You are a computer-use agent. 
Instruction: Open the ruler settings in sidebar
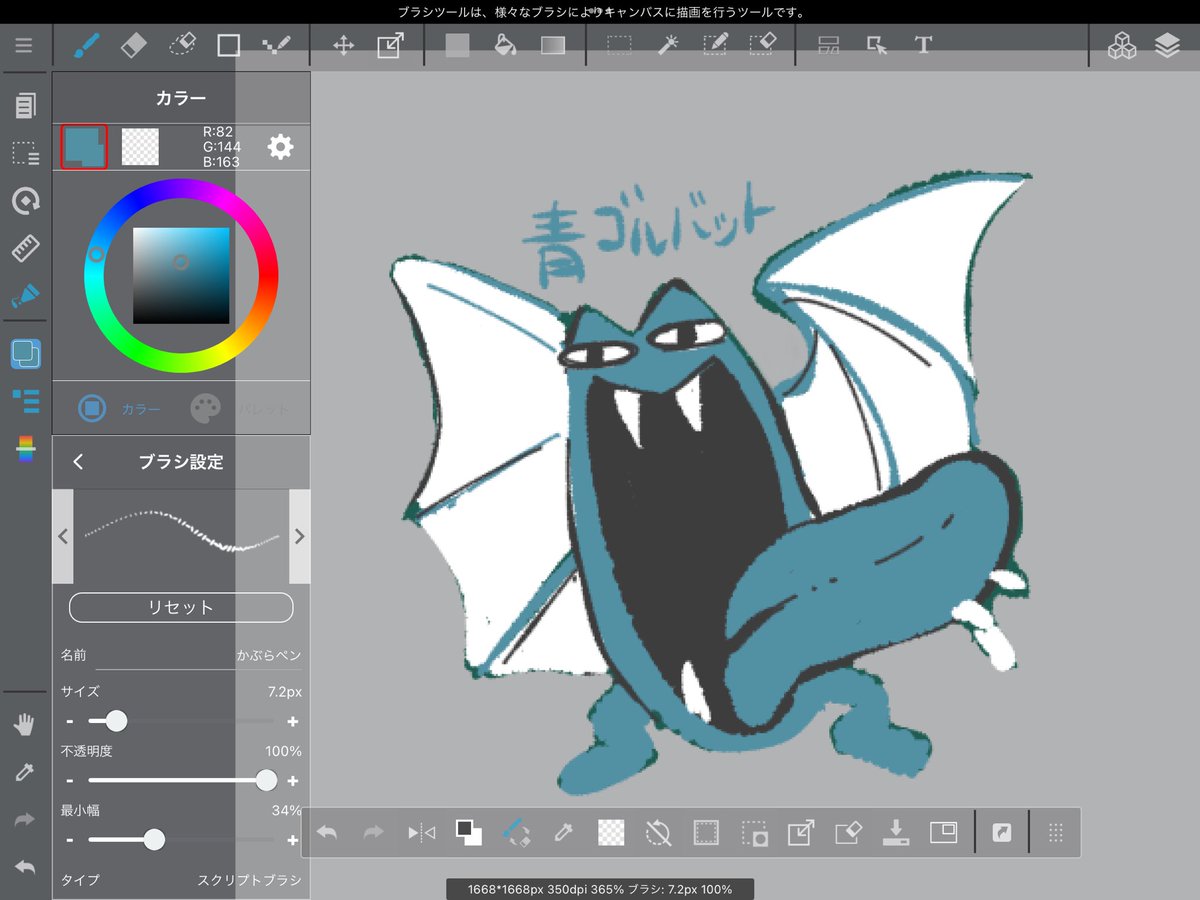click(25, 249)
